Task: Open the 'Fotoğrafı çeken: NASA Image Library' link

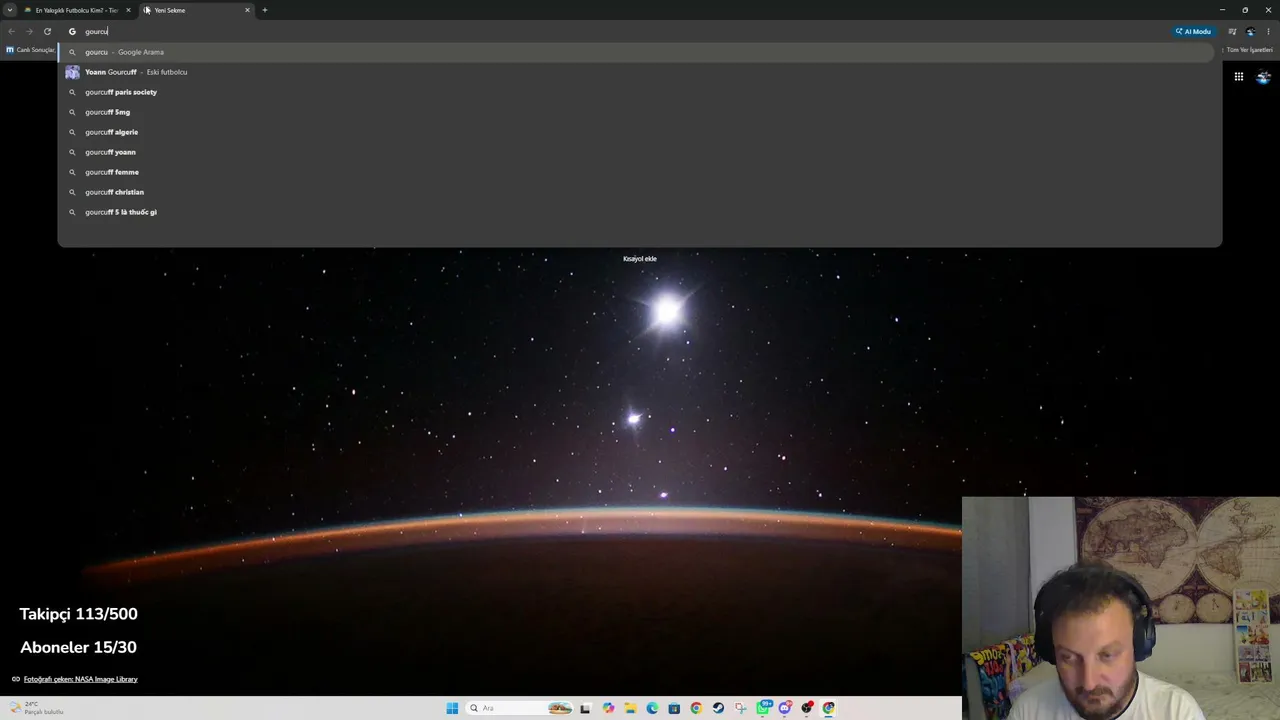Action: [80, 679]
